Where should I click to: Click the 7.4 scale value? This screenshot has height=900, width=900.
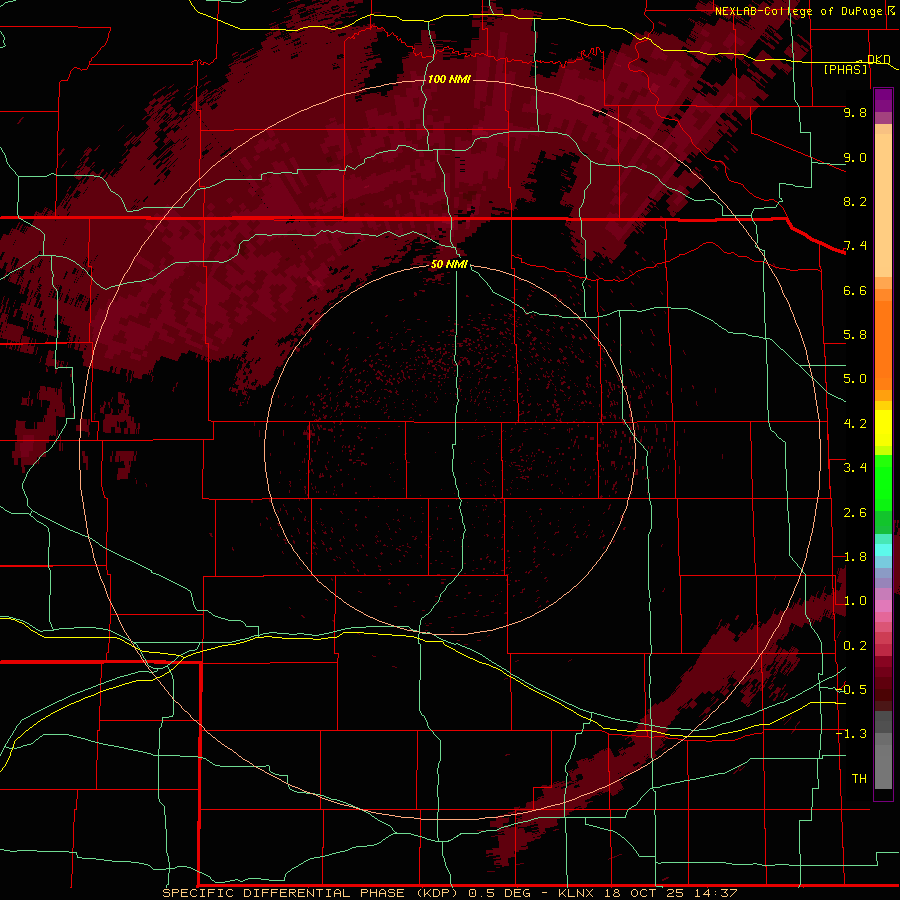click(855, 246)
